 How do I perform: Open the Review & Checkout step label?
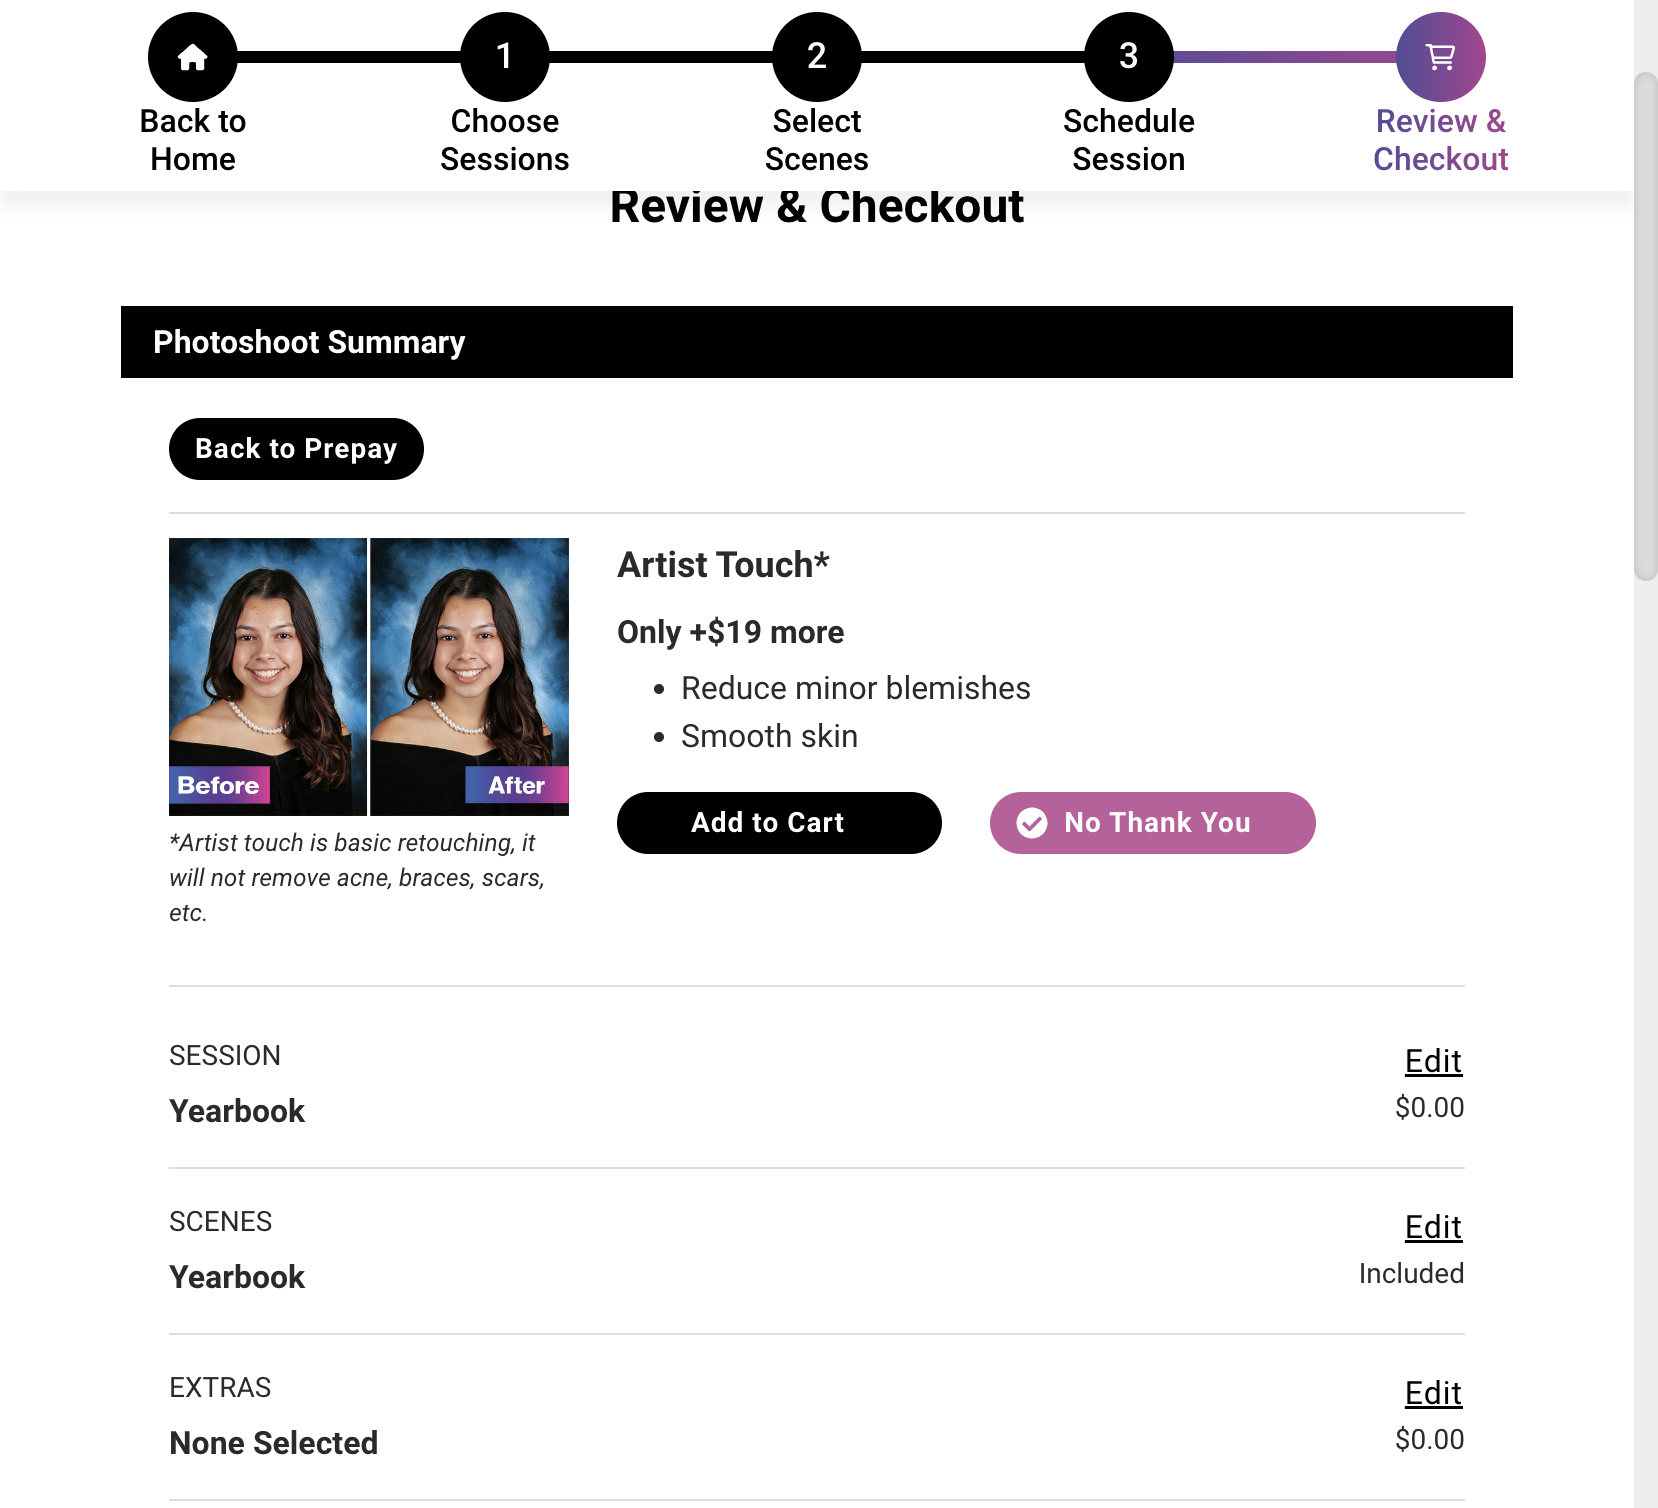point(1440,140)
